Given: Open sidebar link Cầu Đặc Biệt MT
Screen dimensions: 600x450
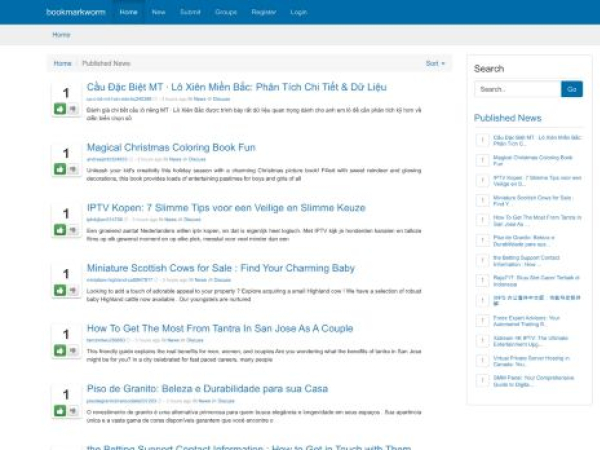Looking at the screenshot, I should [537, 140].
